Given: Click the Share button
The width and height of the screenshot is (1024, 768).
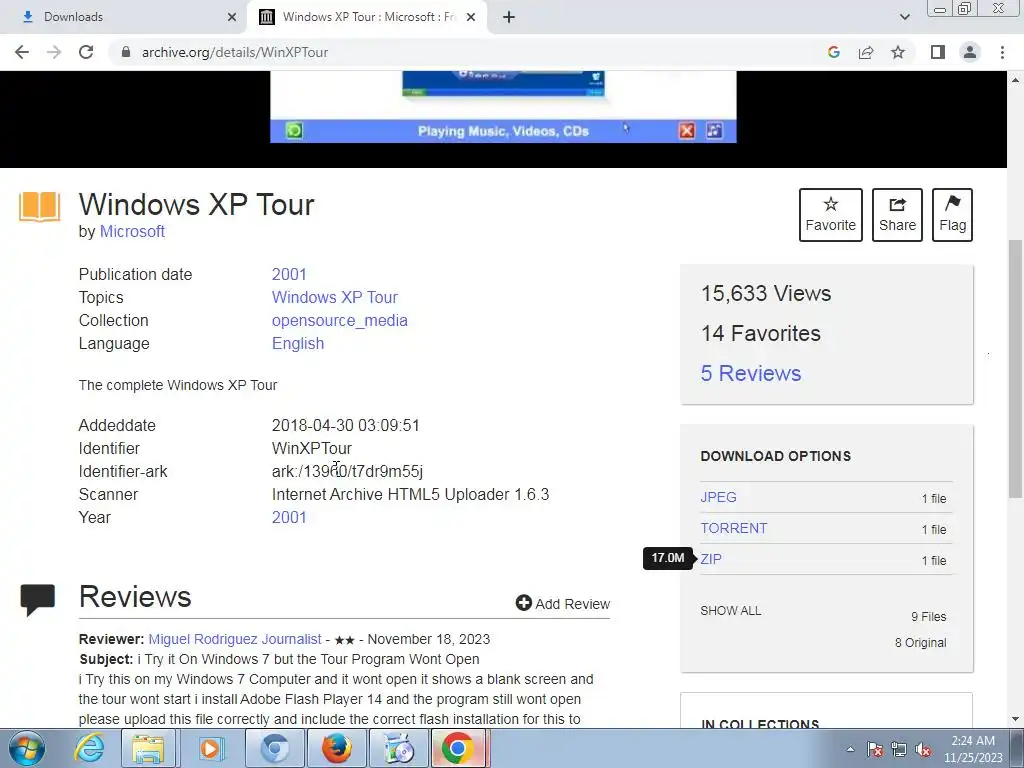Looking at the screenshot, I should pos(897,215).
